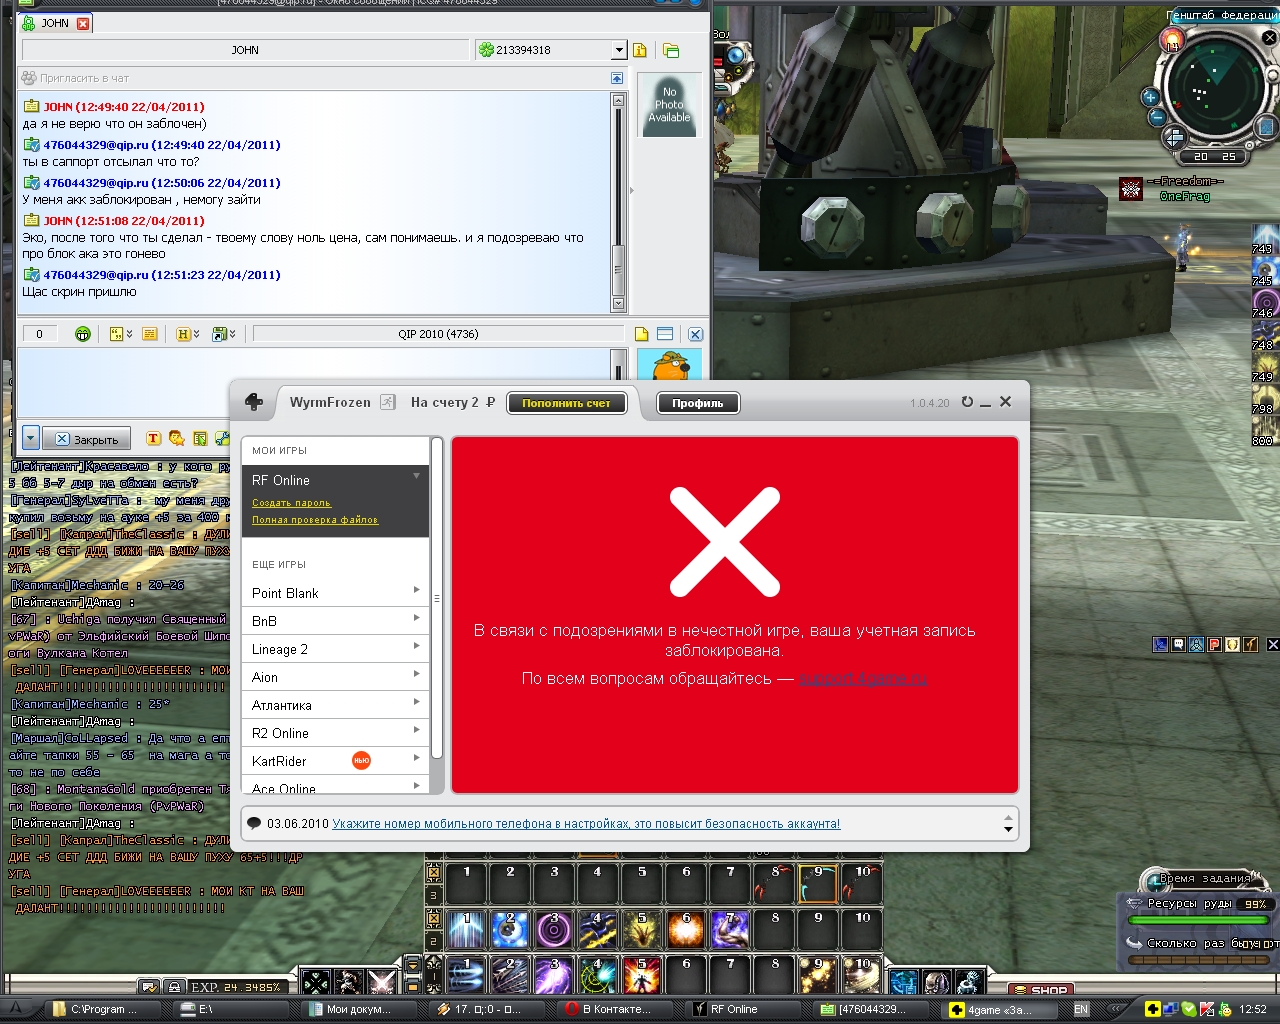
Task: Click the Freedom guild emblem icon
Action: coord(1131,189)
